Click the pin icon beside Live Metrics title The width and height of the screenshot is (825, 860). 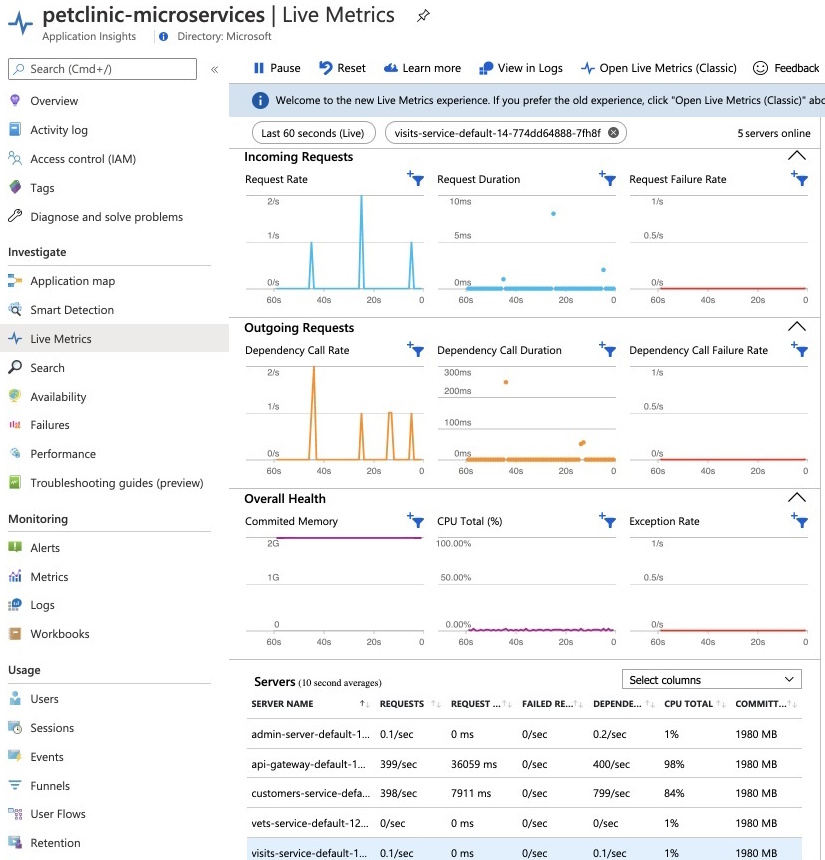point(423,16)
